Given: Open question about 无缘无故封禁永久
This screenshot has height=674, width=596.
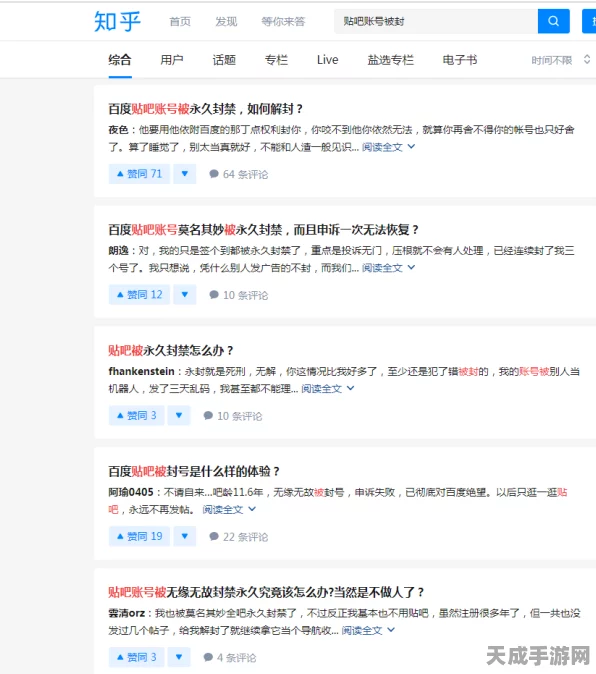Looking at the screenshot, I should [x=266, y=592].
